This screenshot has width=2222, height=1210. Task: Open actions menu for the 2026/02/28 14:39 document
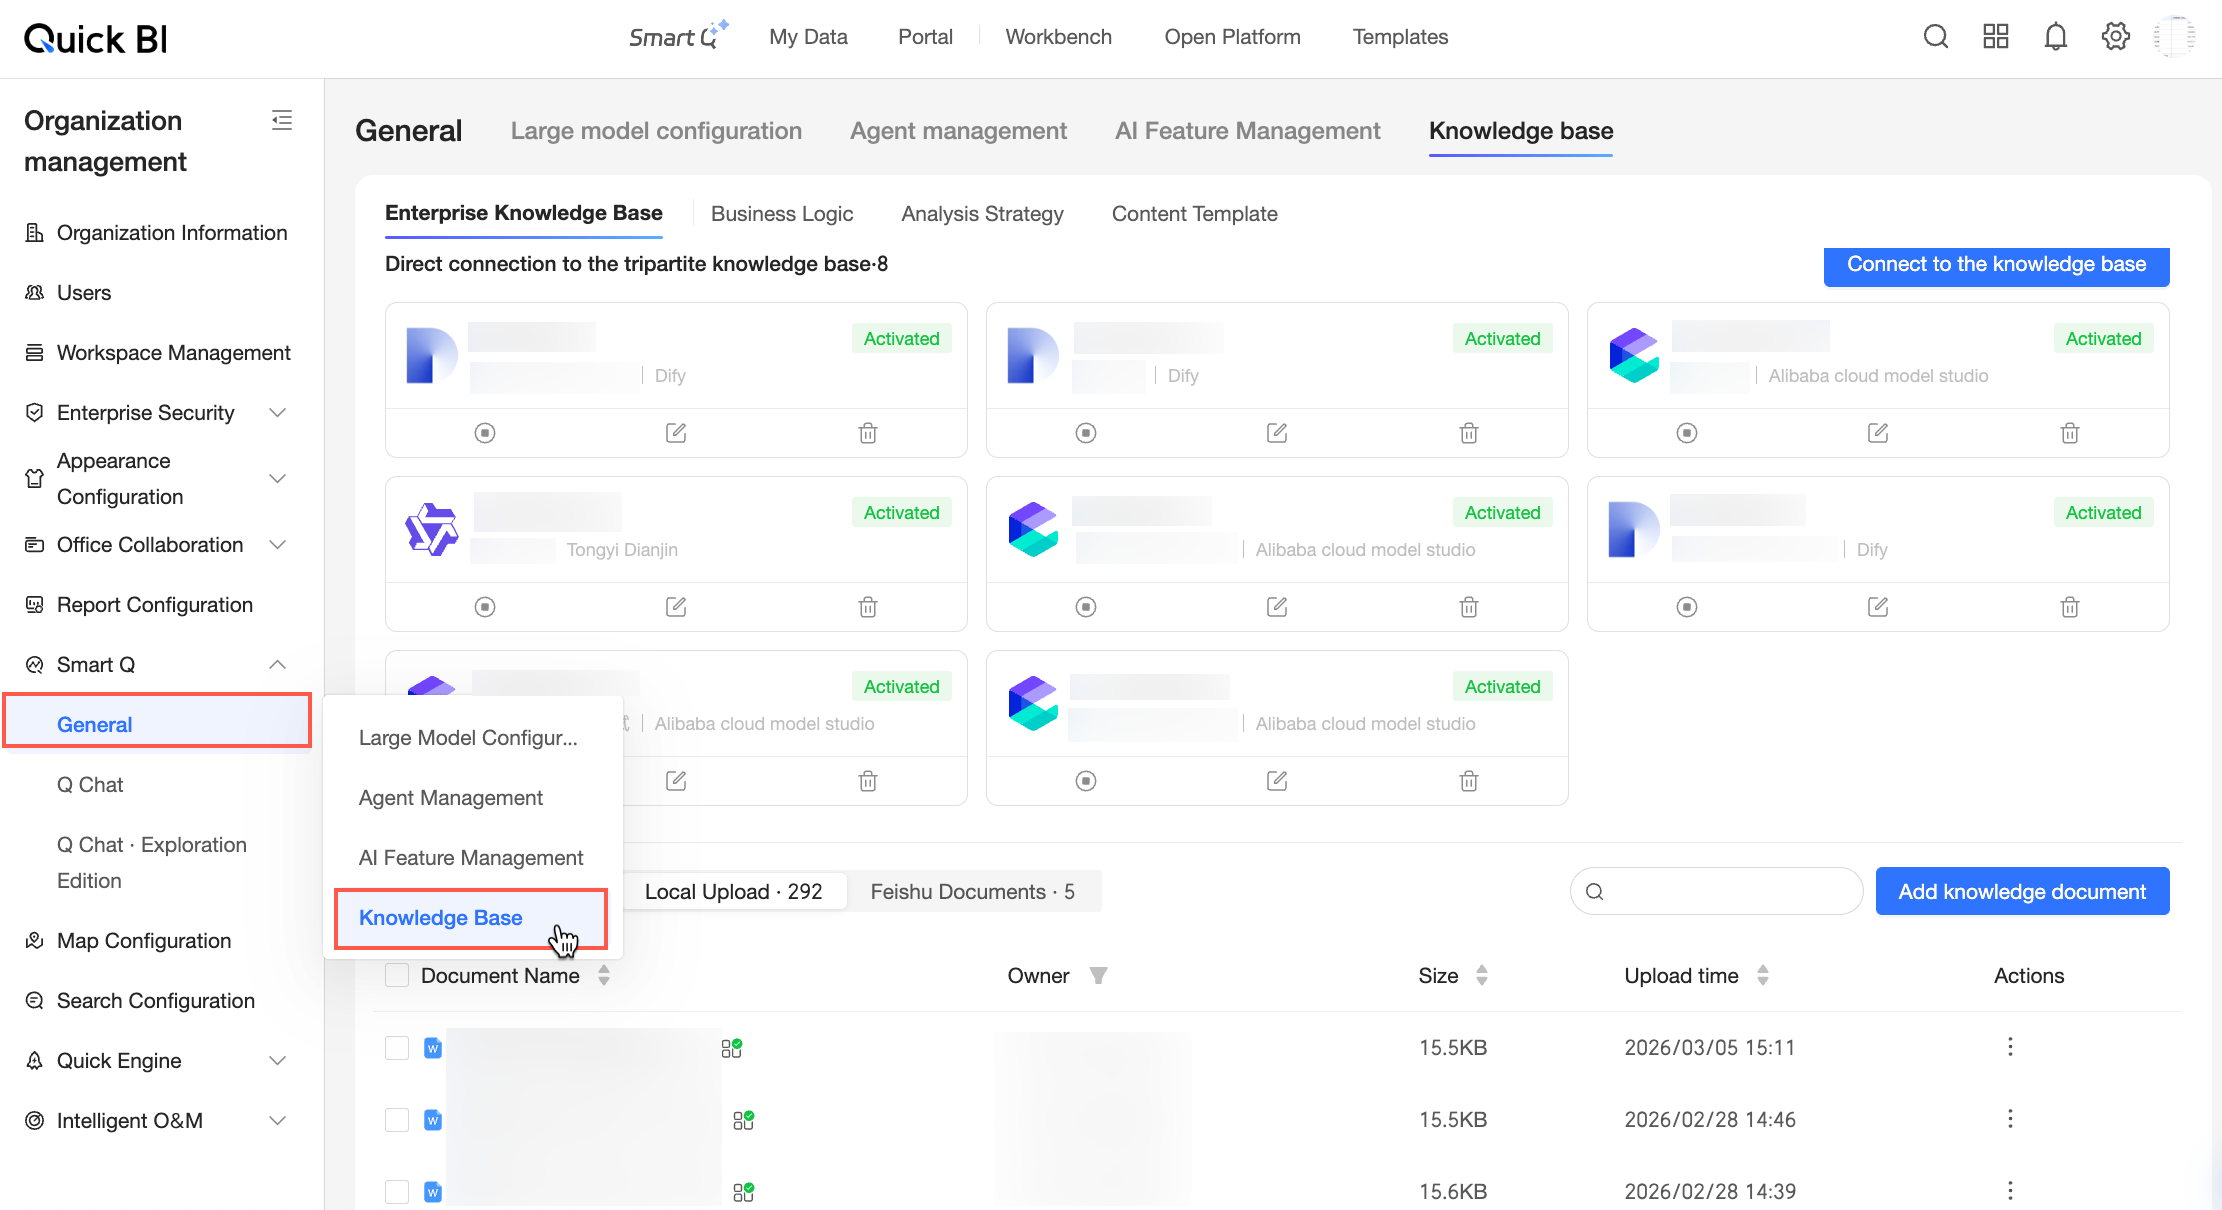coord(2010,1191)
